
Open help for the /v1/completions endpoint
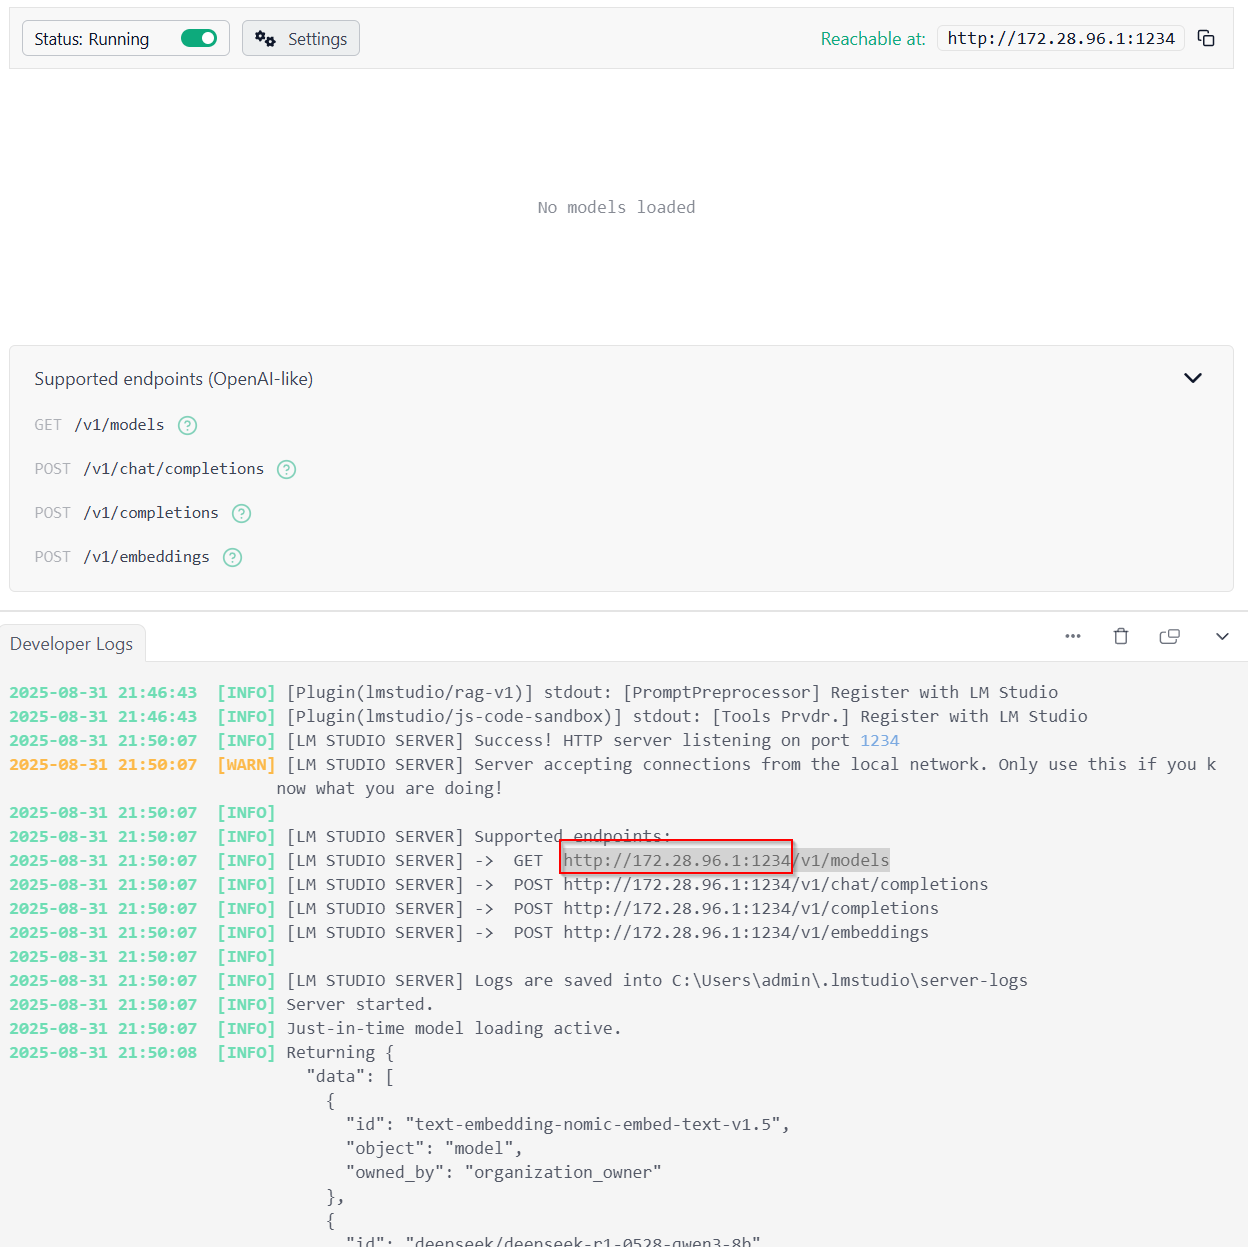click(x=240, y=513)
